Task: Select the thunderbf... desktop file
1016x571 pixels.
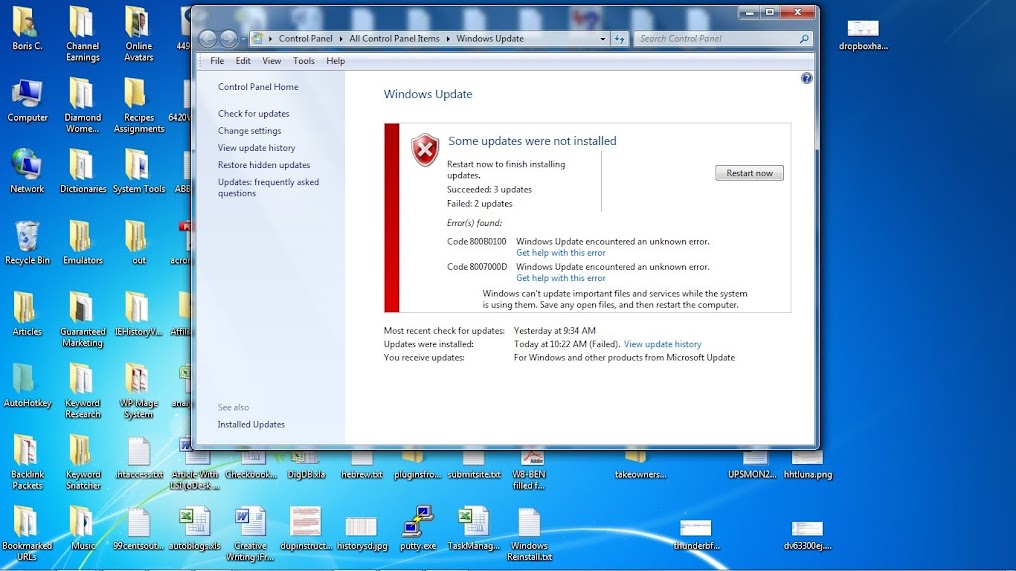Action: [x=696, y=535]
